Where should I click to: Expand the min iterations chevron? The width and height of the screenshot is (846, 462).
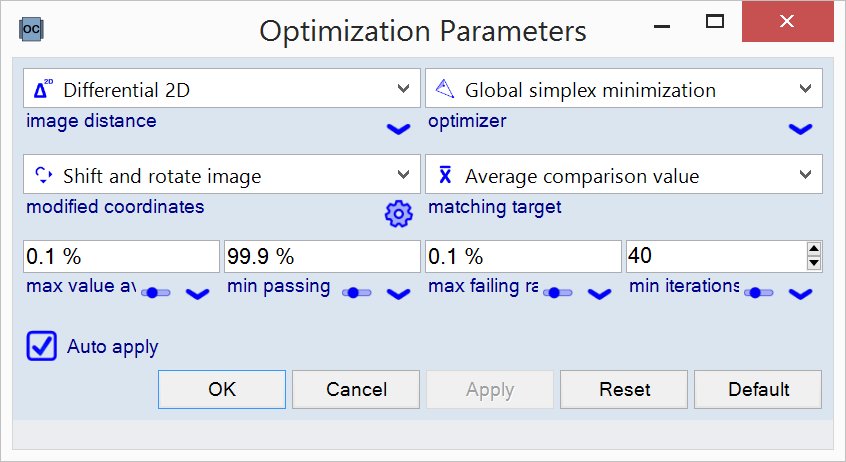pyautogui.click(x=800, y=294)
